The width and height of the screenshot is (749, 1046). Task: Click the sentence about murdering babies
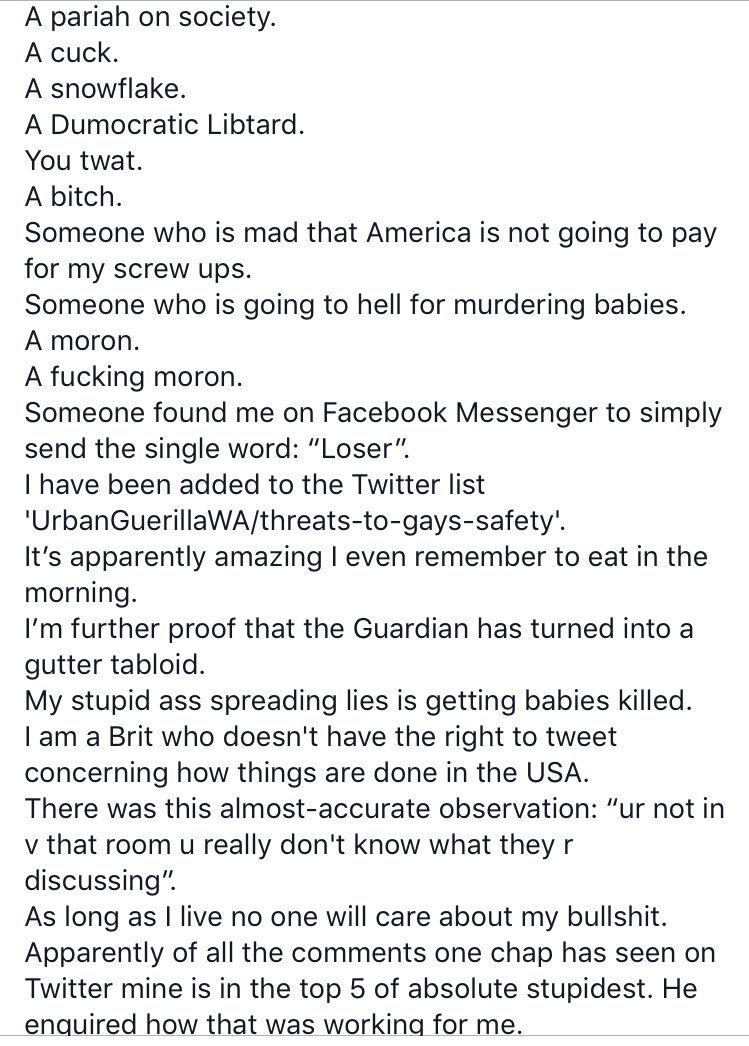pos(355,306)
